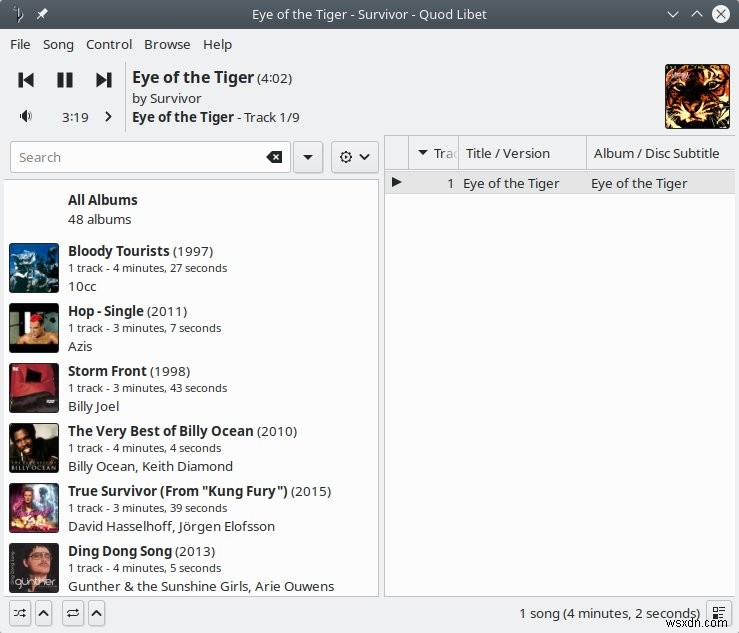Open repeat options arrow

[96, 613]
